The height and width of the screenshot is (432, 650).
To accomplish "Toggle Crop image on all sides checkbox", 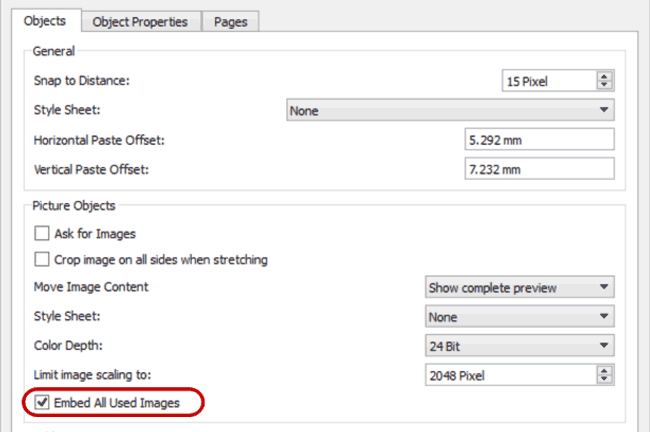I will tap(42, 260).
